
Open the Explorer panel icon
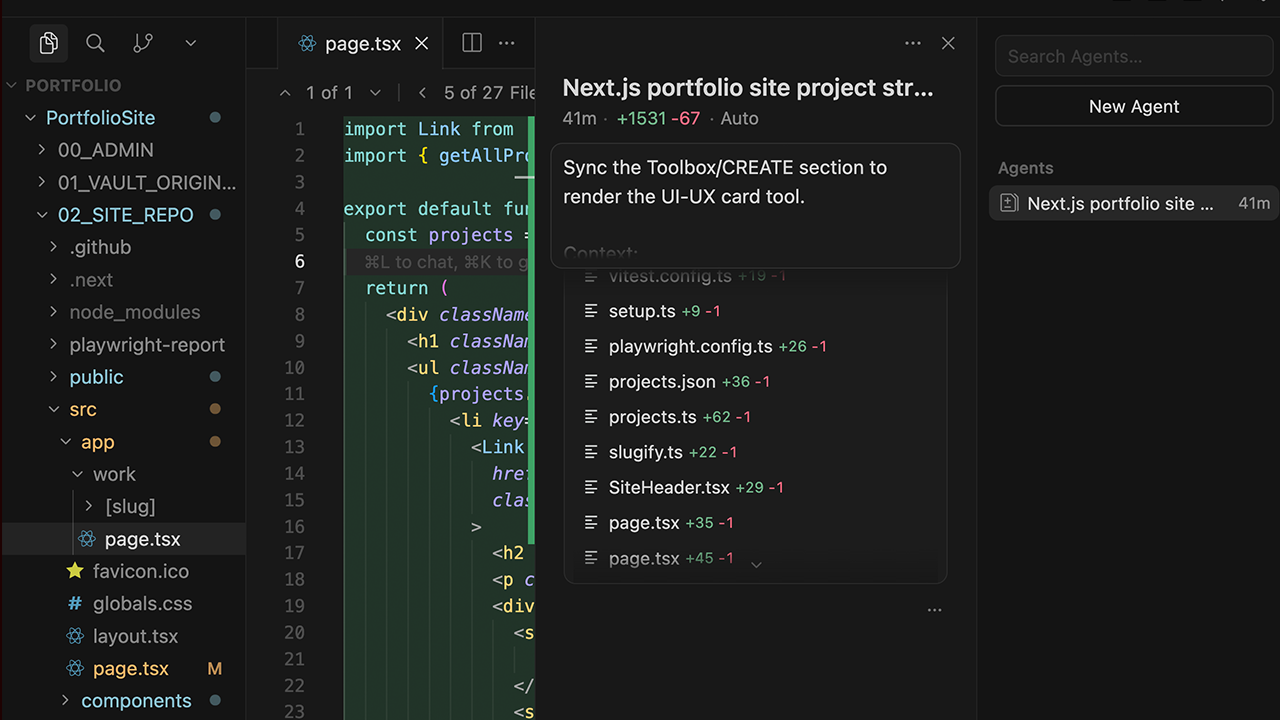[48, 43]
